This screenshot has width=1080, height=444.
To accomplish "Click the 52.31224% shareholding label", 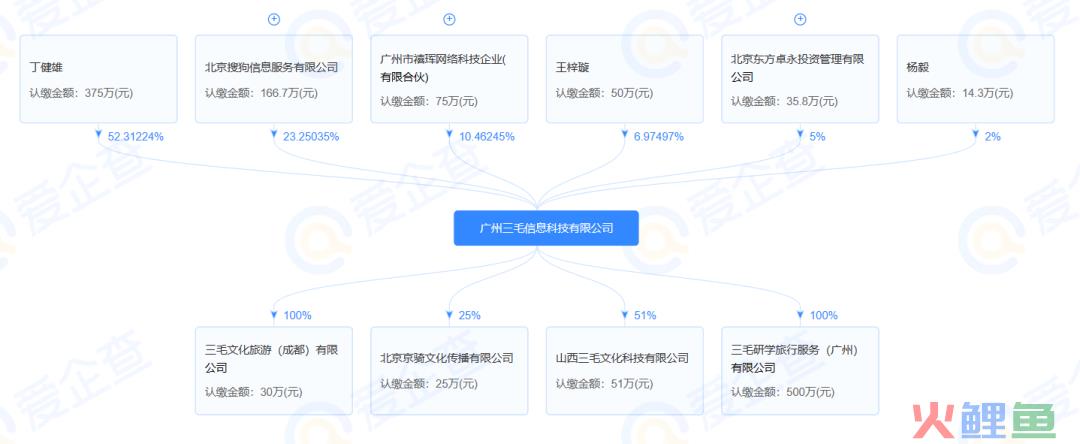I will tap(136, 136).
